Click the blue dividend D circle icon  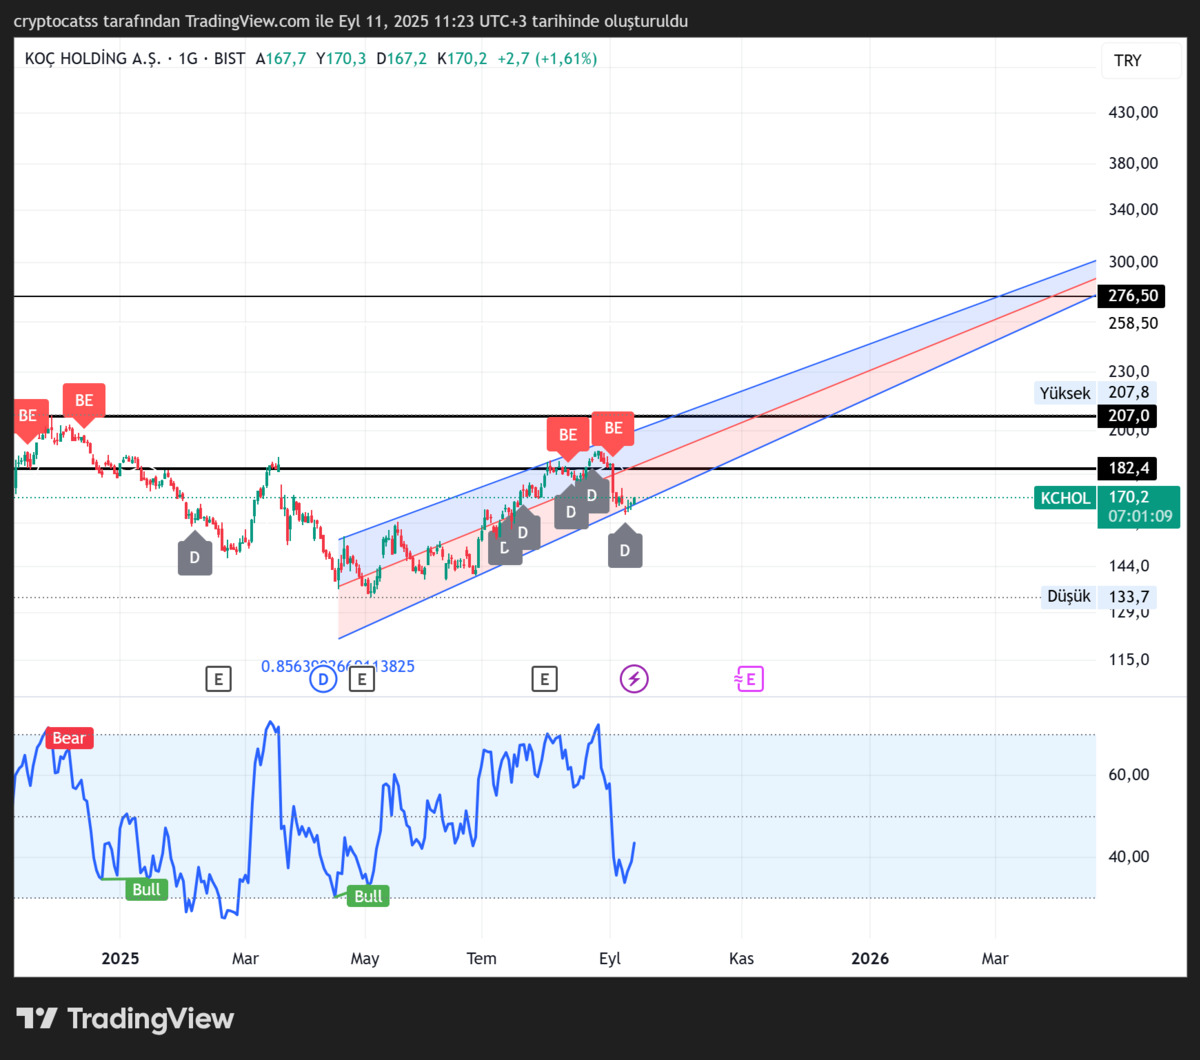click(323, 680)
